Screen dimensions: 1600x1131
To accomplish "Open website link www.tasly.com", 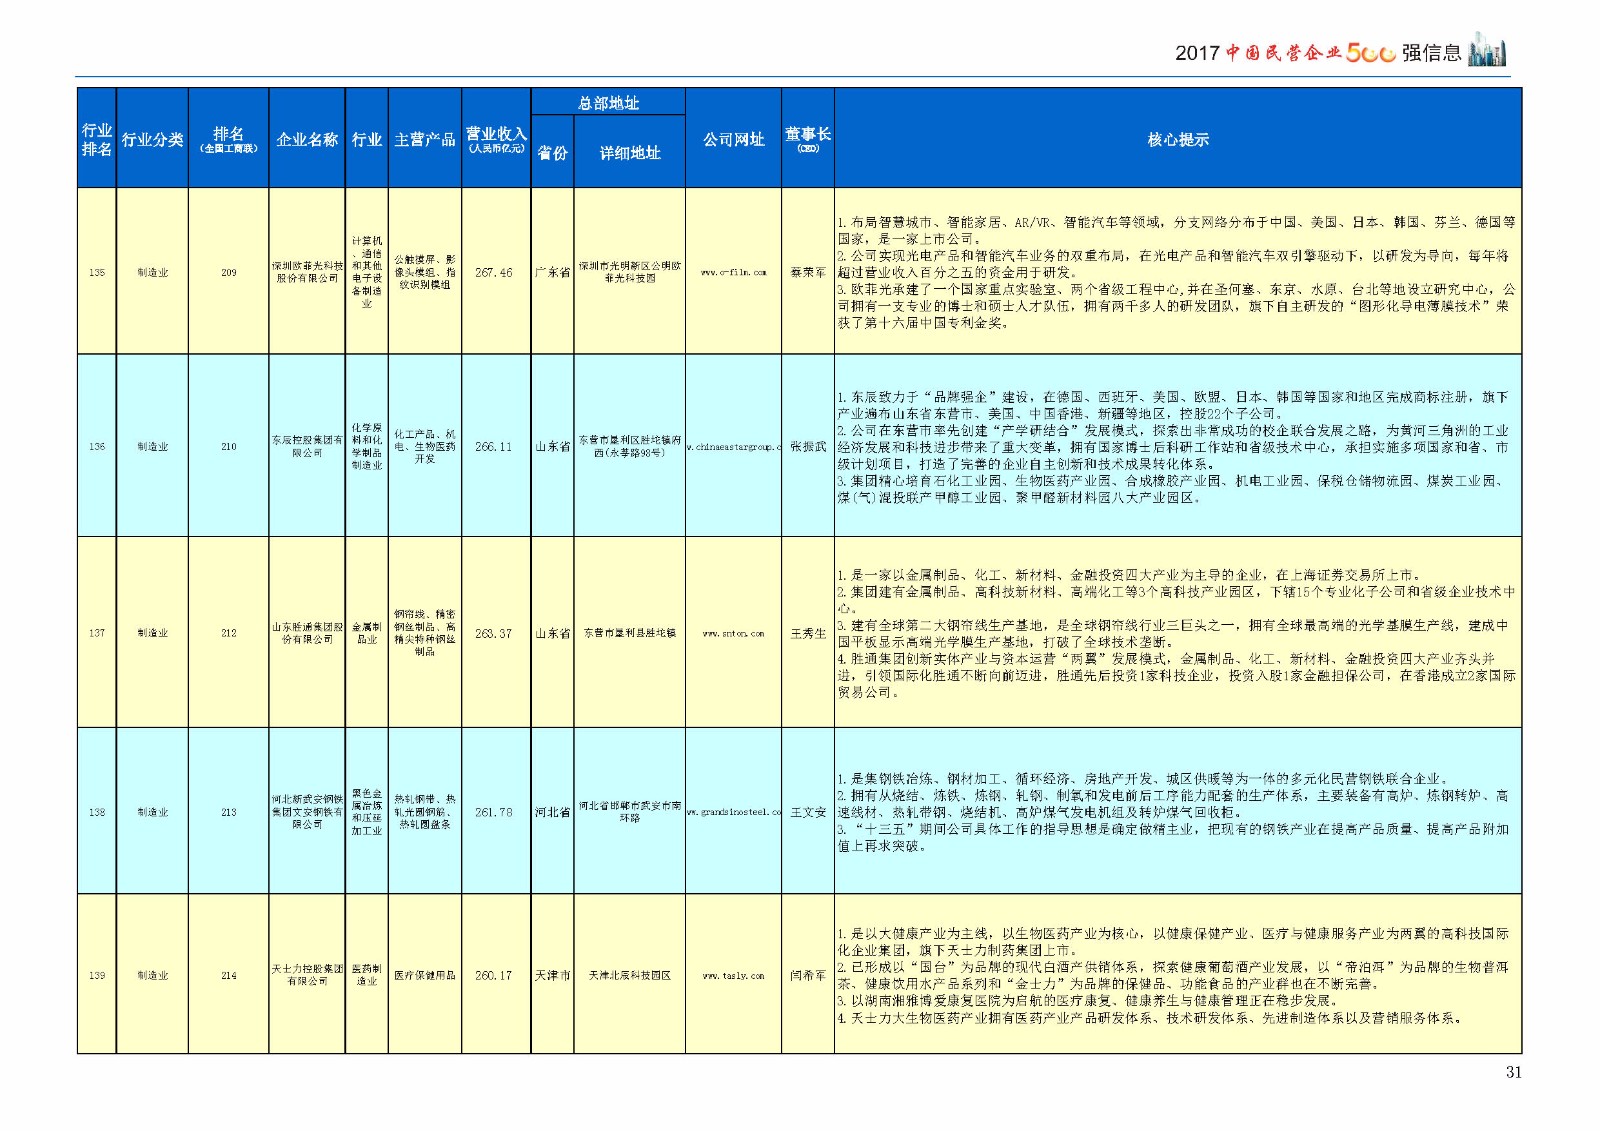I will point(733,975).
